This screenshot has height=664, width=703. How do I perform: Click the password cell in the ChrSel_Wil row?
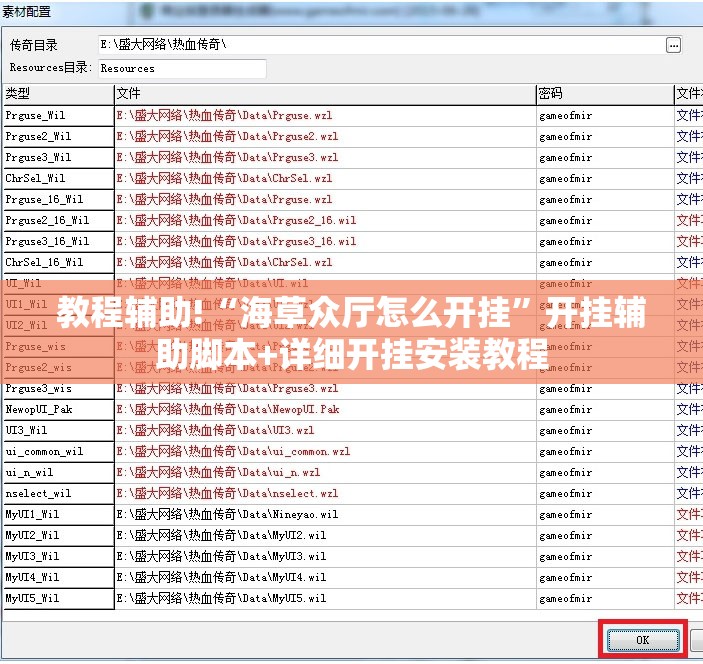point(605,178)
